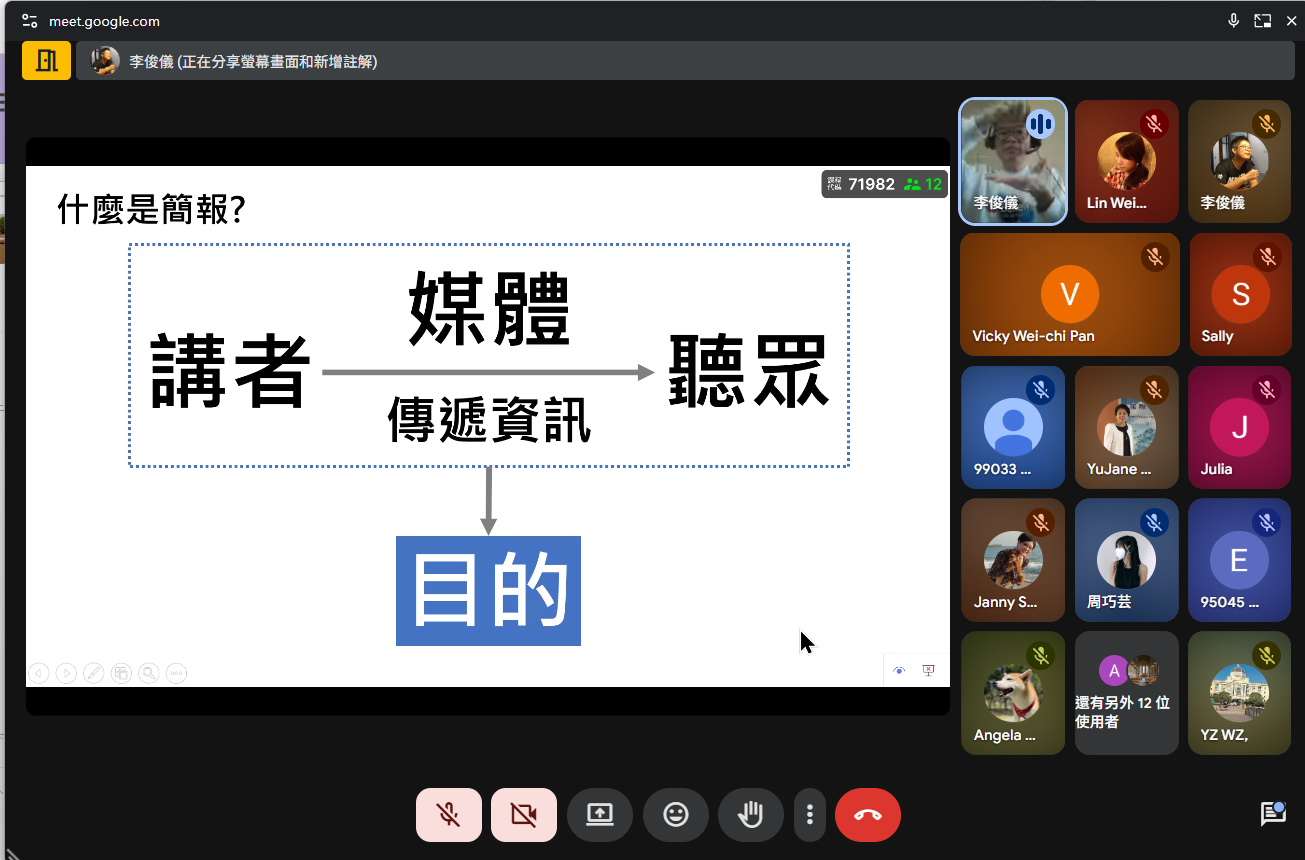Screen dimensions: 1305x860
Task: Select the Sally participant tile
Action: click(1239, 295)
